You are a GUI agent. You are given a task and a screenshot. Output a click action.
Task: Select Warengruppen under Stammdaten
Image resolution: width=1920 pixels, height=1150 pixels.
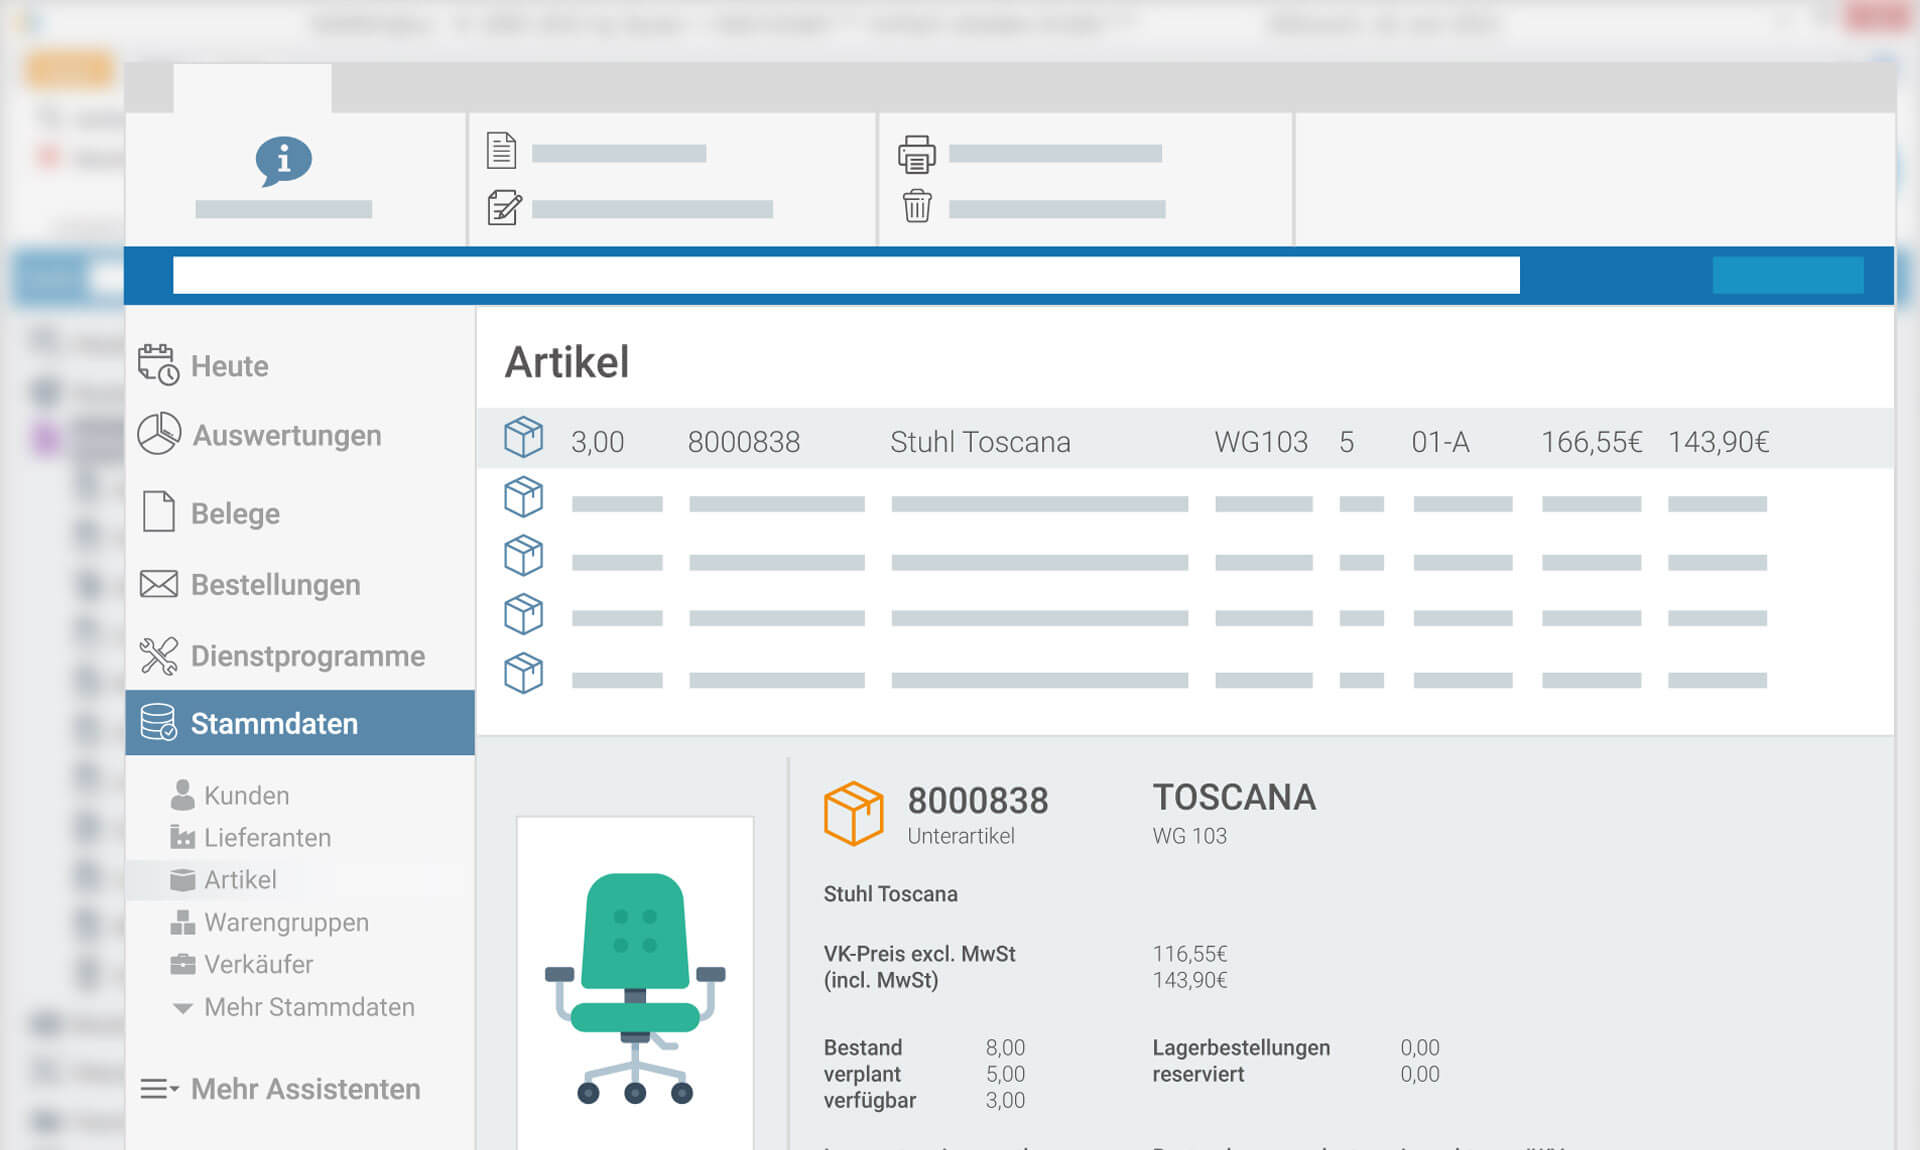coord(285,922)
